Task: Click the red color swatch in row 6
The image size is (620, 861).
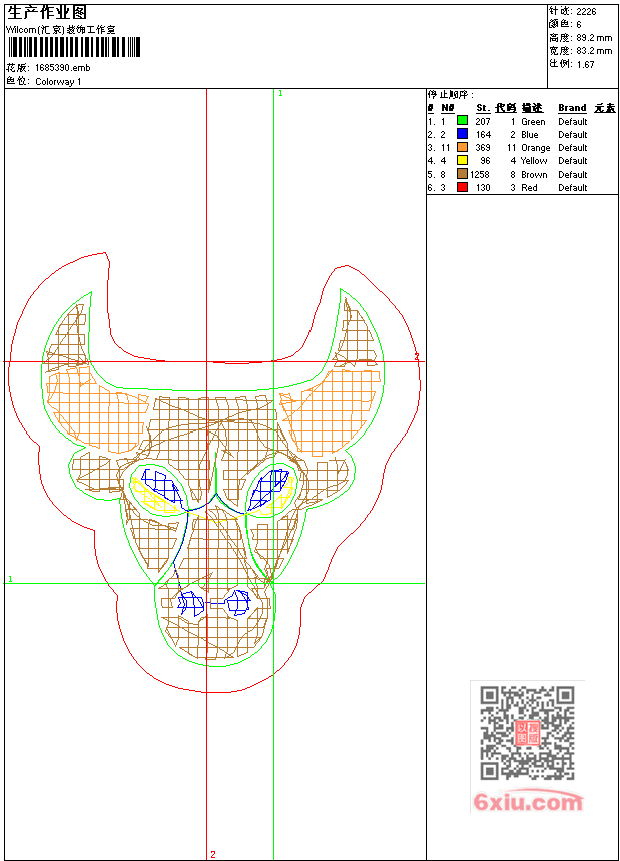Action: click(462, 187)
